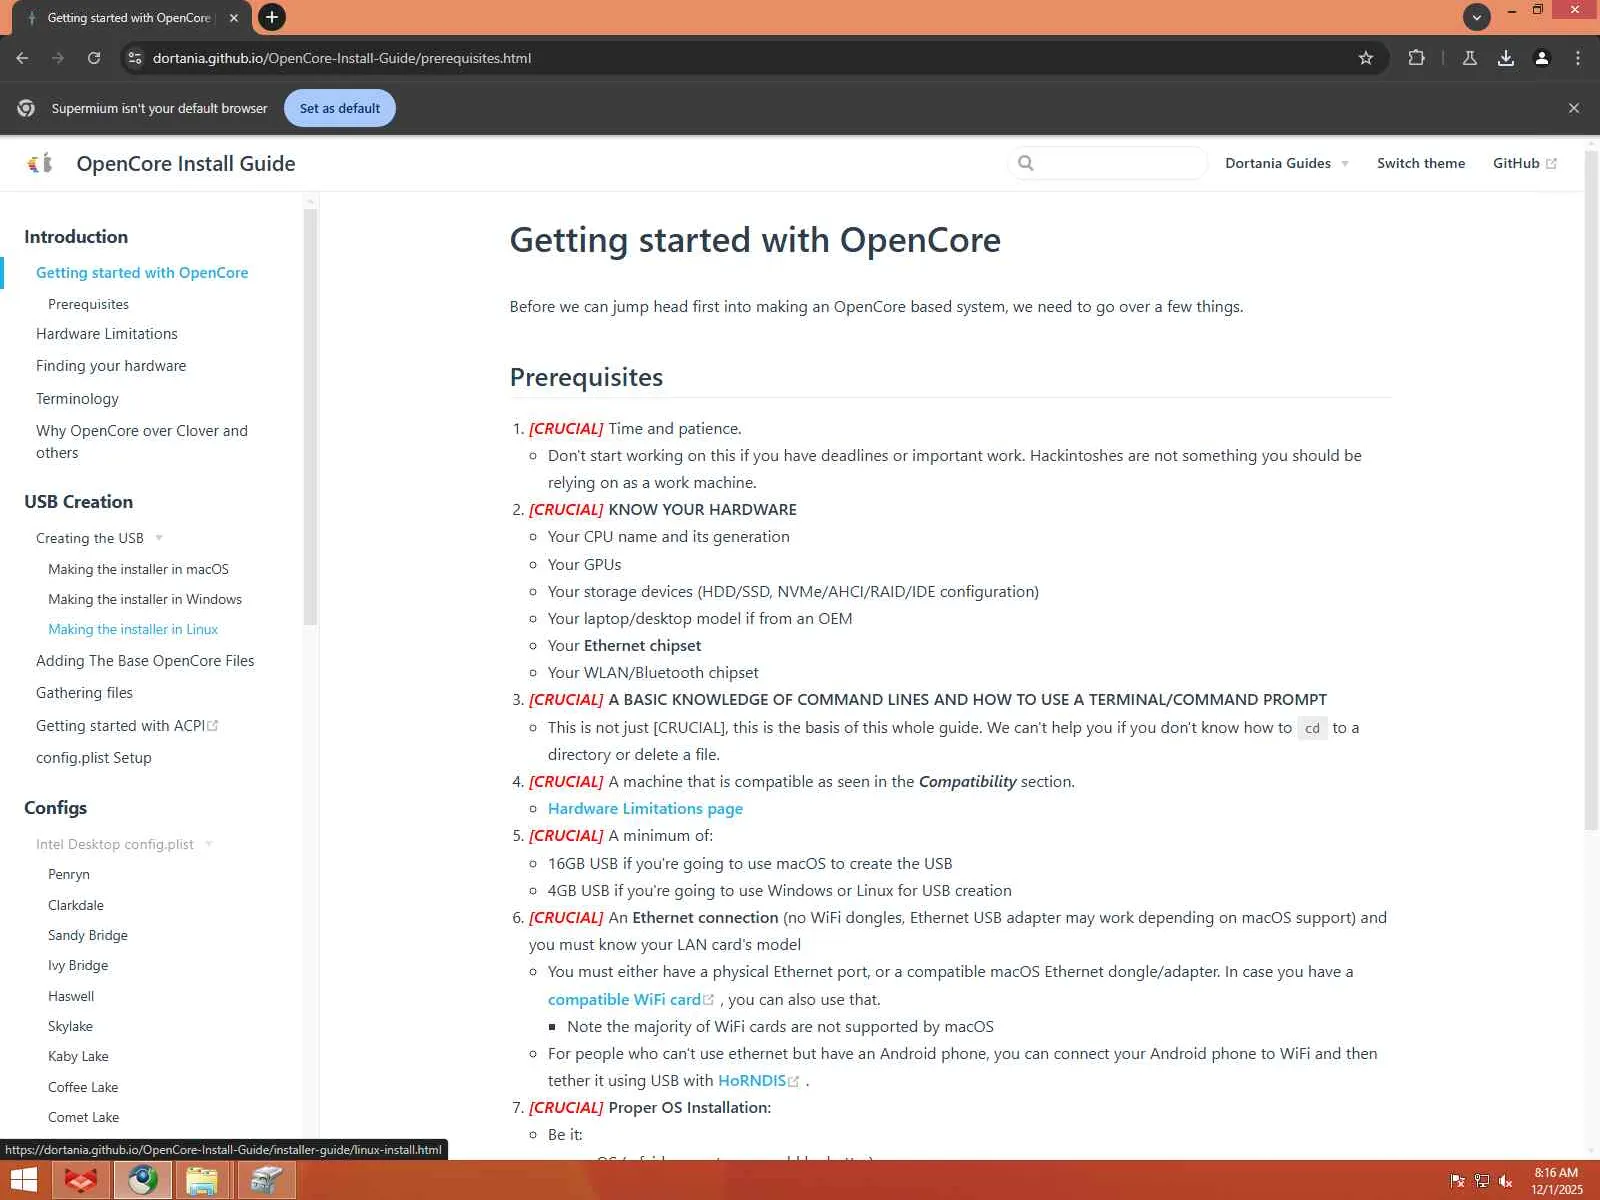This screenshot has width=1600, height=1200.
Task: Follow the Hardware Limitations page link
Action: click(645, 808)
